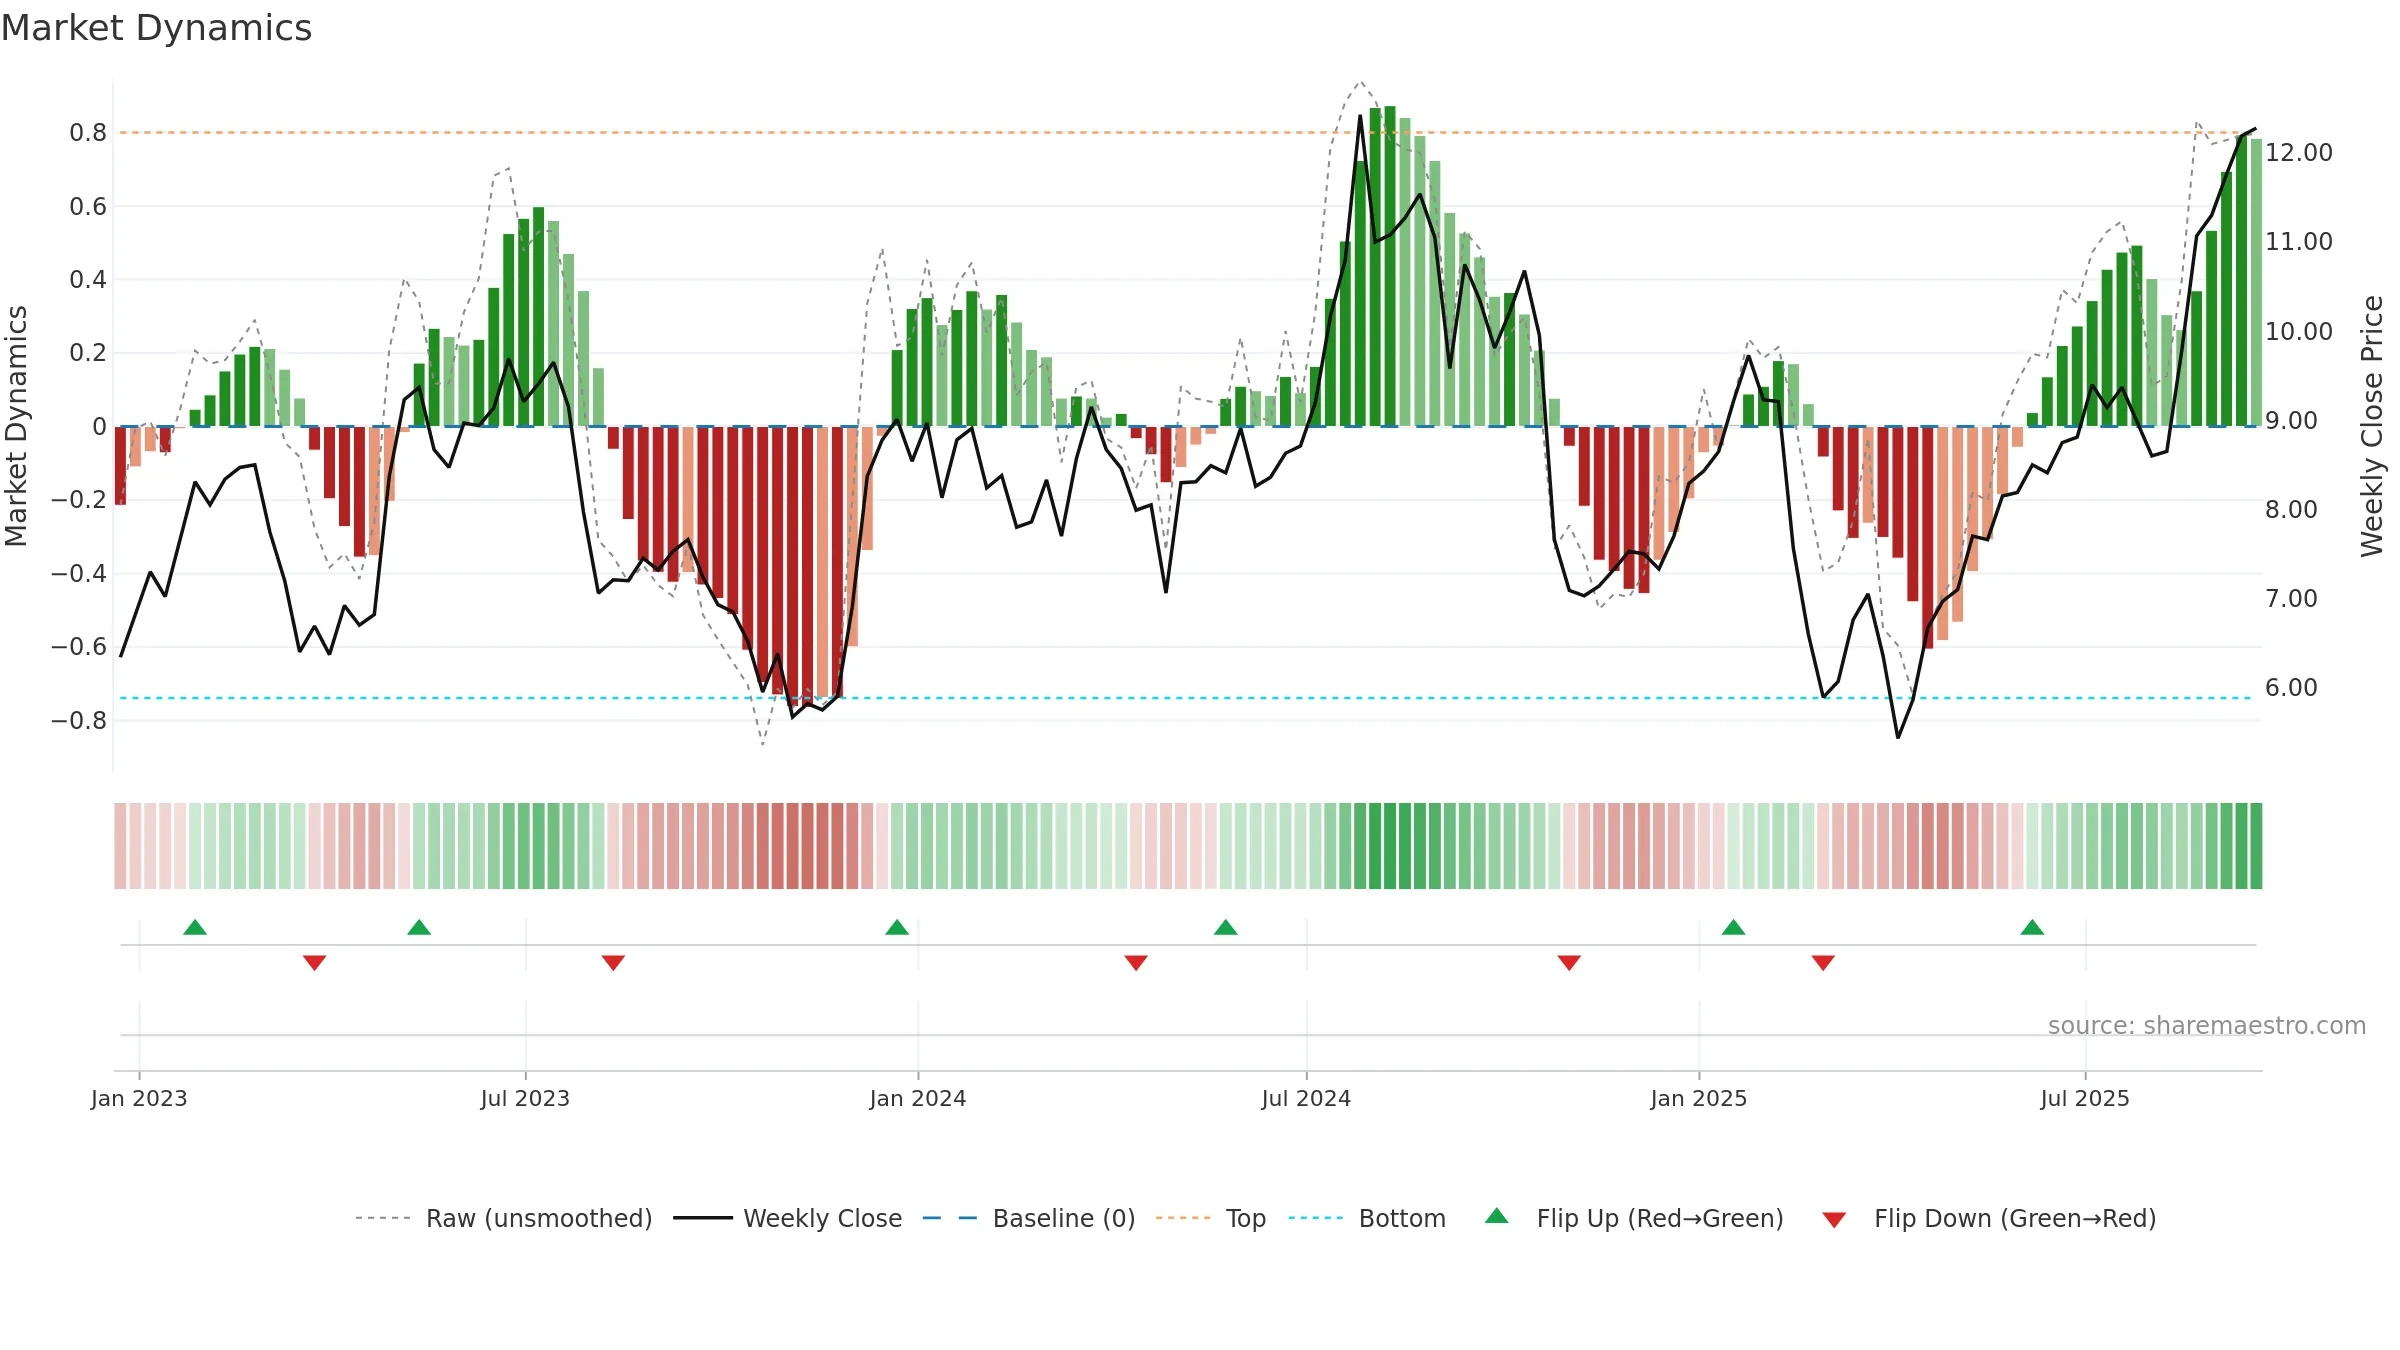Select the flip-down triangle after Jul 2023
Image resolution: width=2400 pixels, height=1350 pixels.
pyautogui.click(x=613, y=963)
